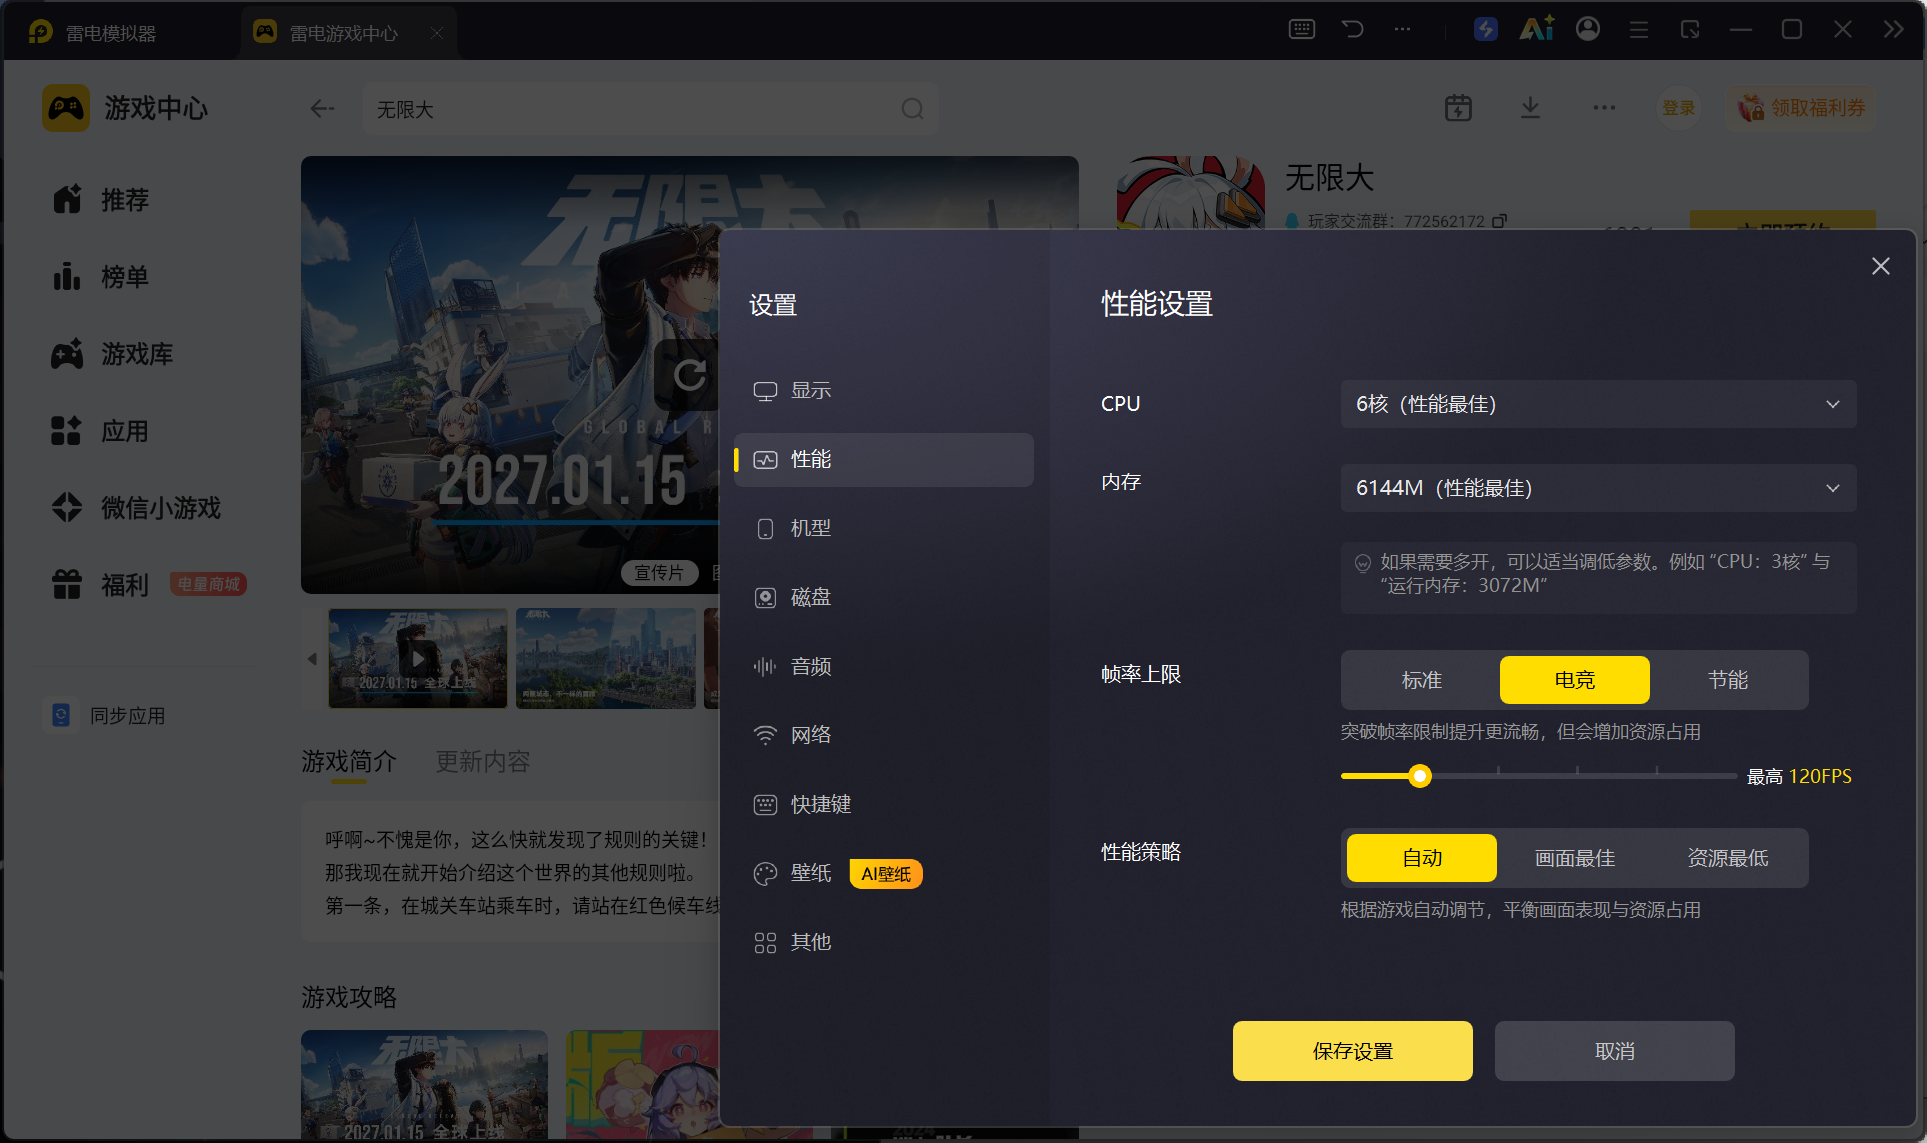Viewport: 1927px width, 1143px height.
Task: Open the download manager arrow icon
Action: coord(1530,108)
